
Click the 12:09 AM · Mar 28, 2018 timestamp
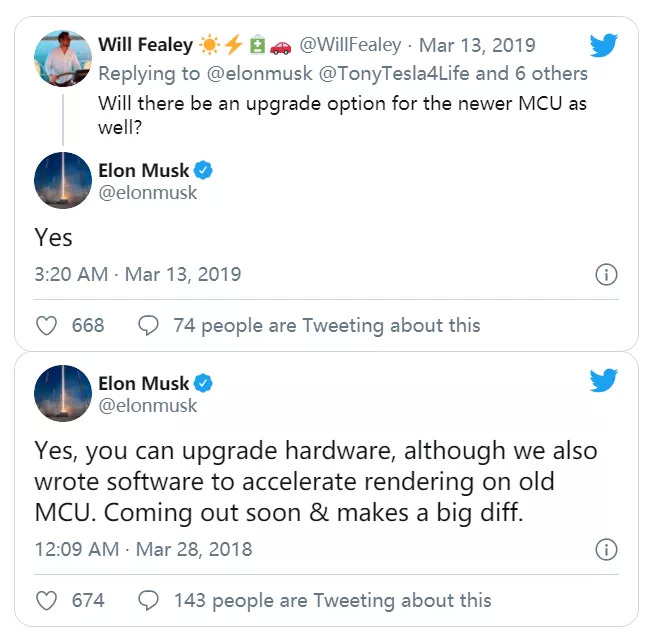[143, 549]
